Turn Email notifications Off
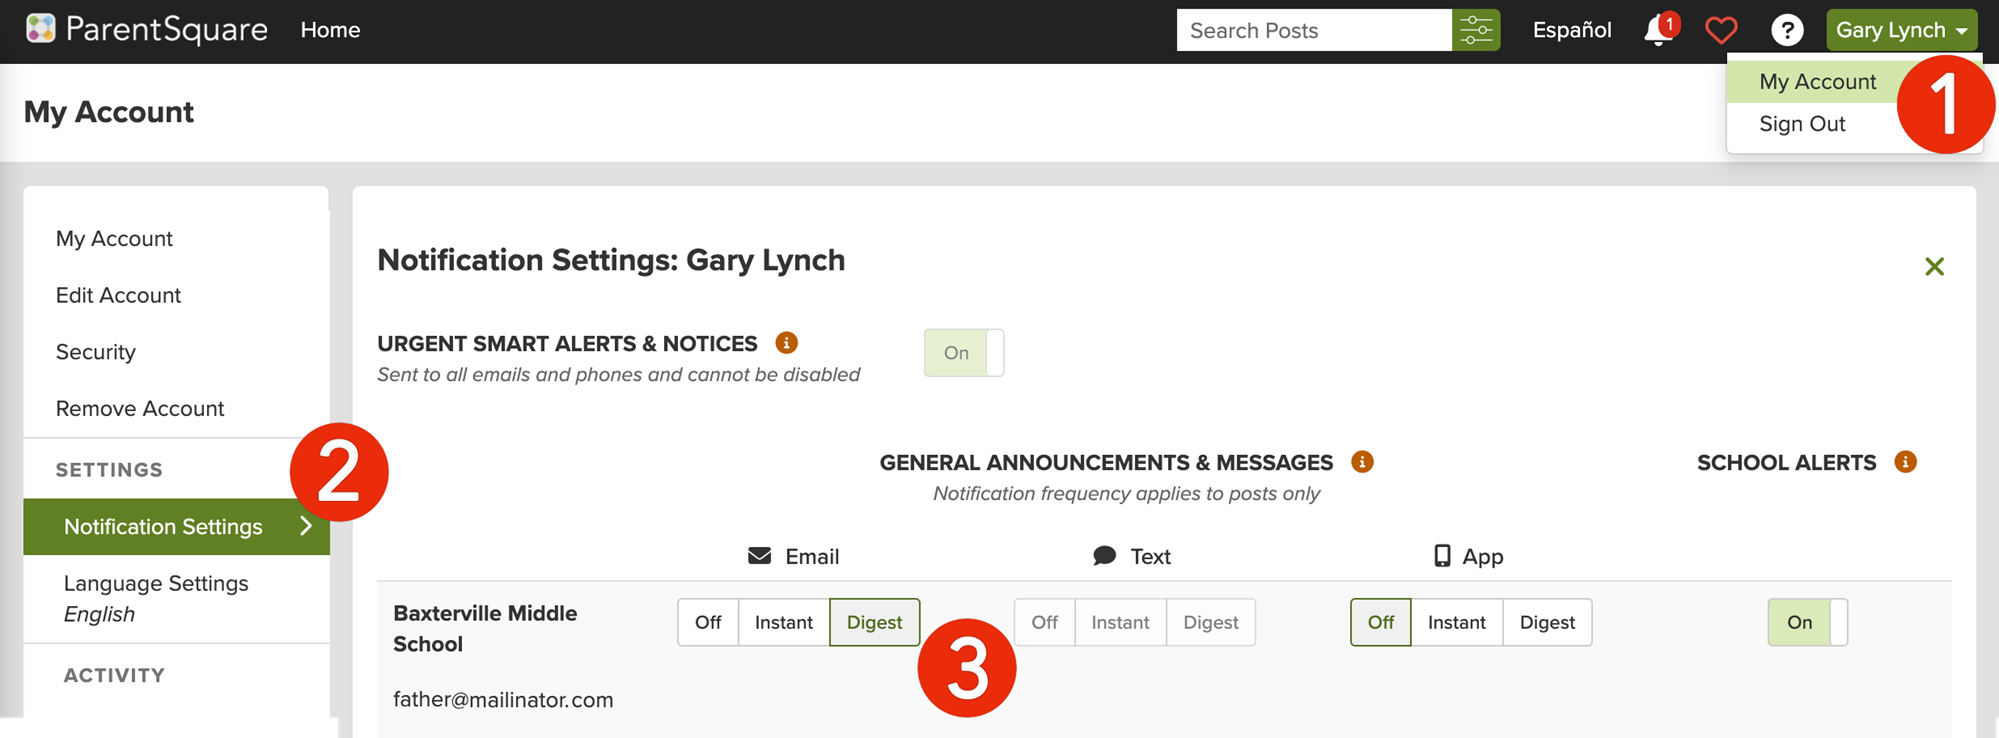The height and width of the screenshot is (738, 1999). [708, 622]
